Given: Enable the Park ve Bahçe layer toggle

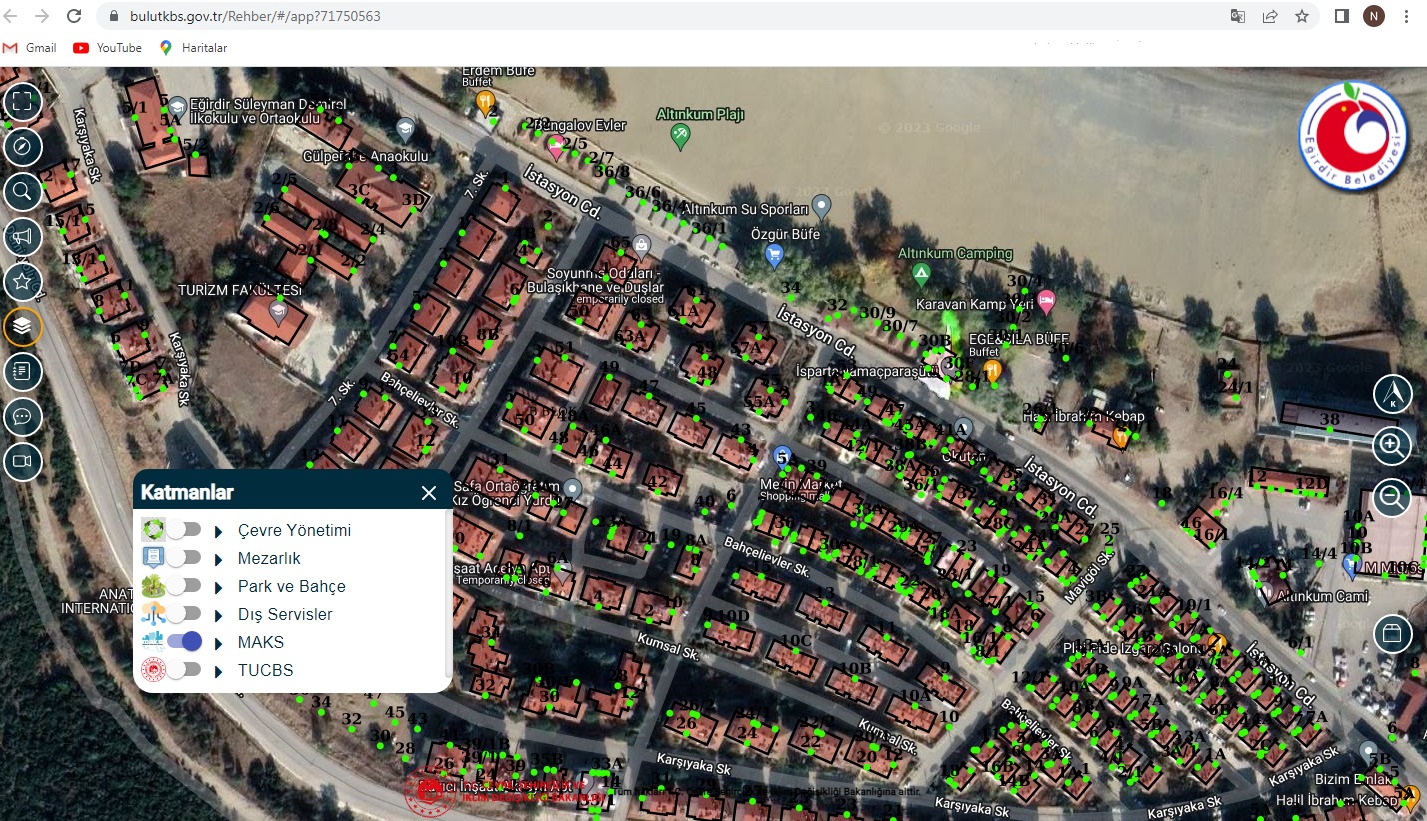Looking at the screenshot, I should click(184, 586).
